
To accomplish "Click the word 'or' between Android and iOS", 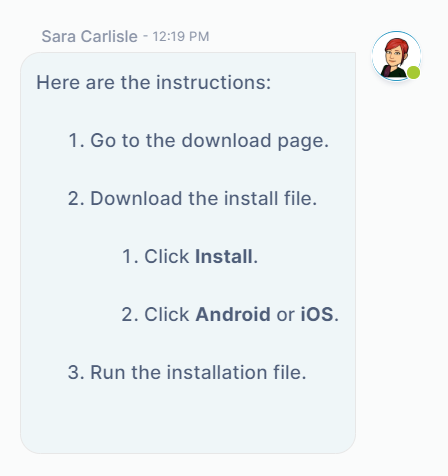I will (285, 315).
